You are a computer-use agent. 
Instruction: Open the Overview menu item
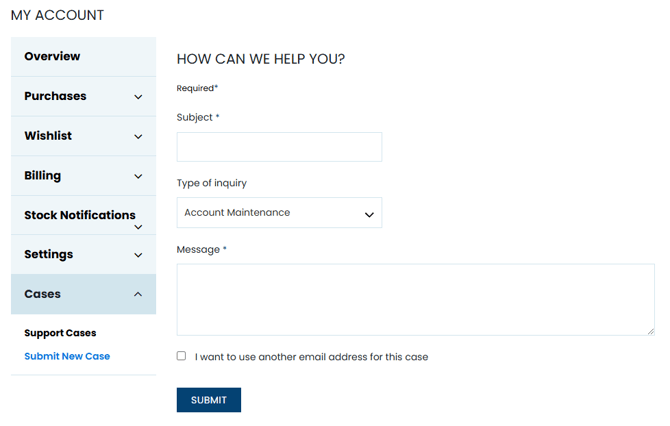(53, 57)
